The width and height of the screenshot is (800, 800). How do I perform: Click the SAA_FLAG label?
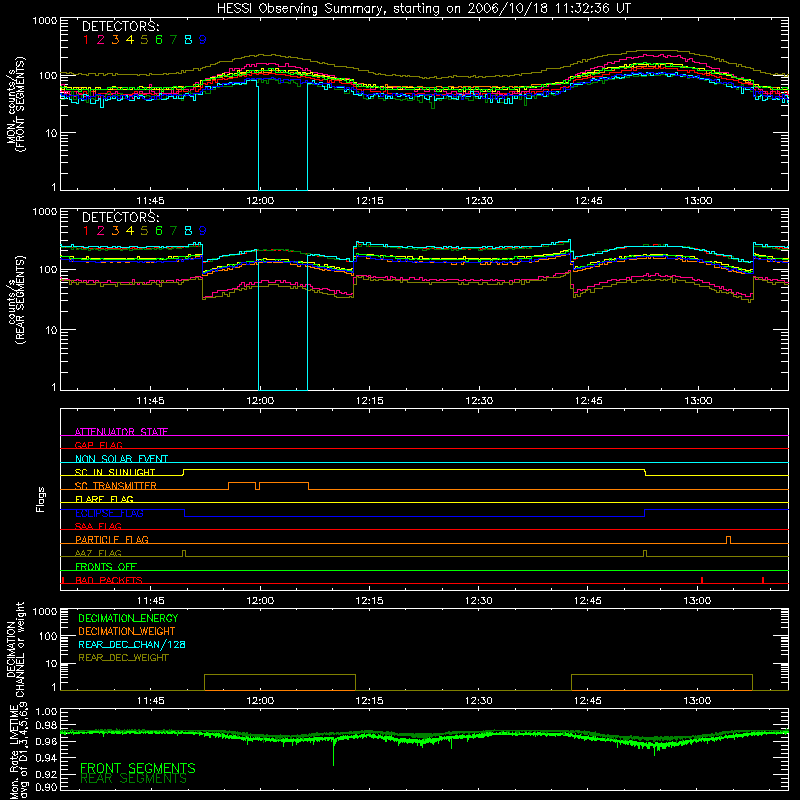[x=98, y=527]
